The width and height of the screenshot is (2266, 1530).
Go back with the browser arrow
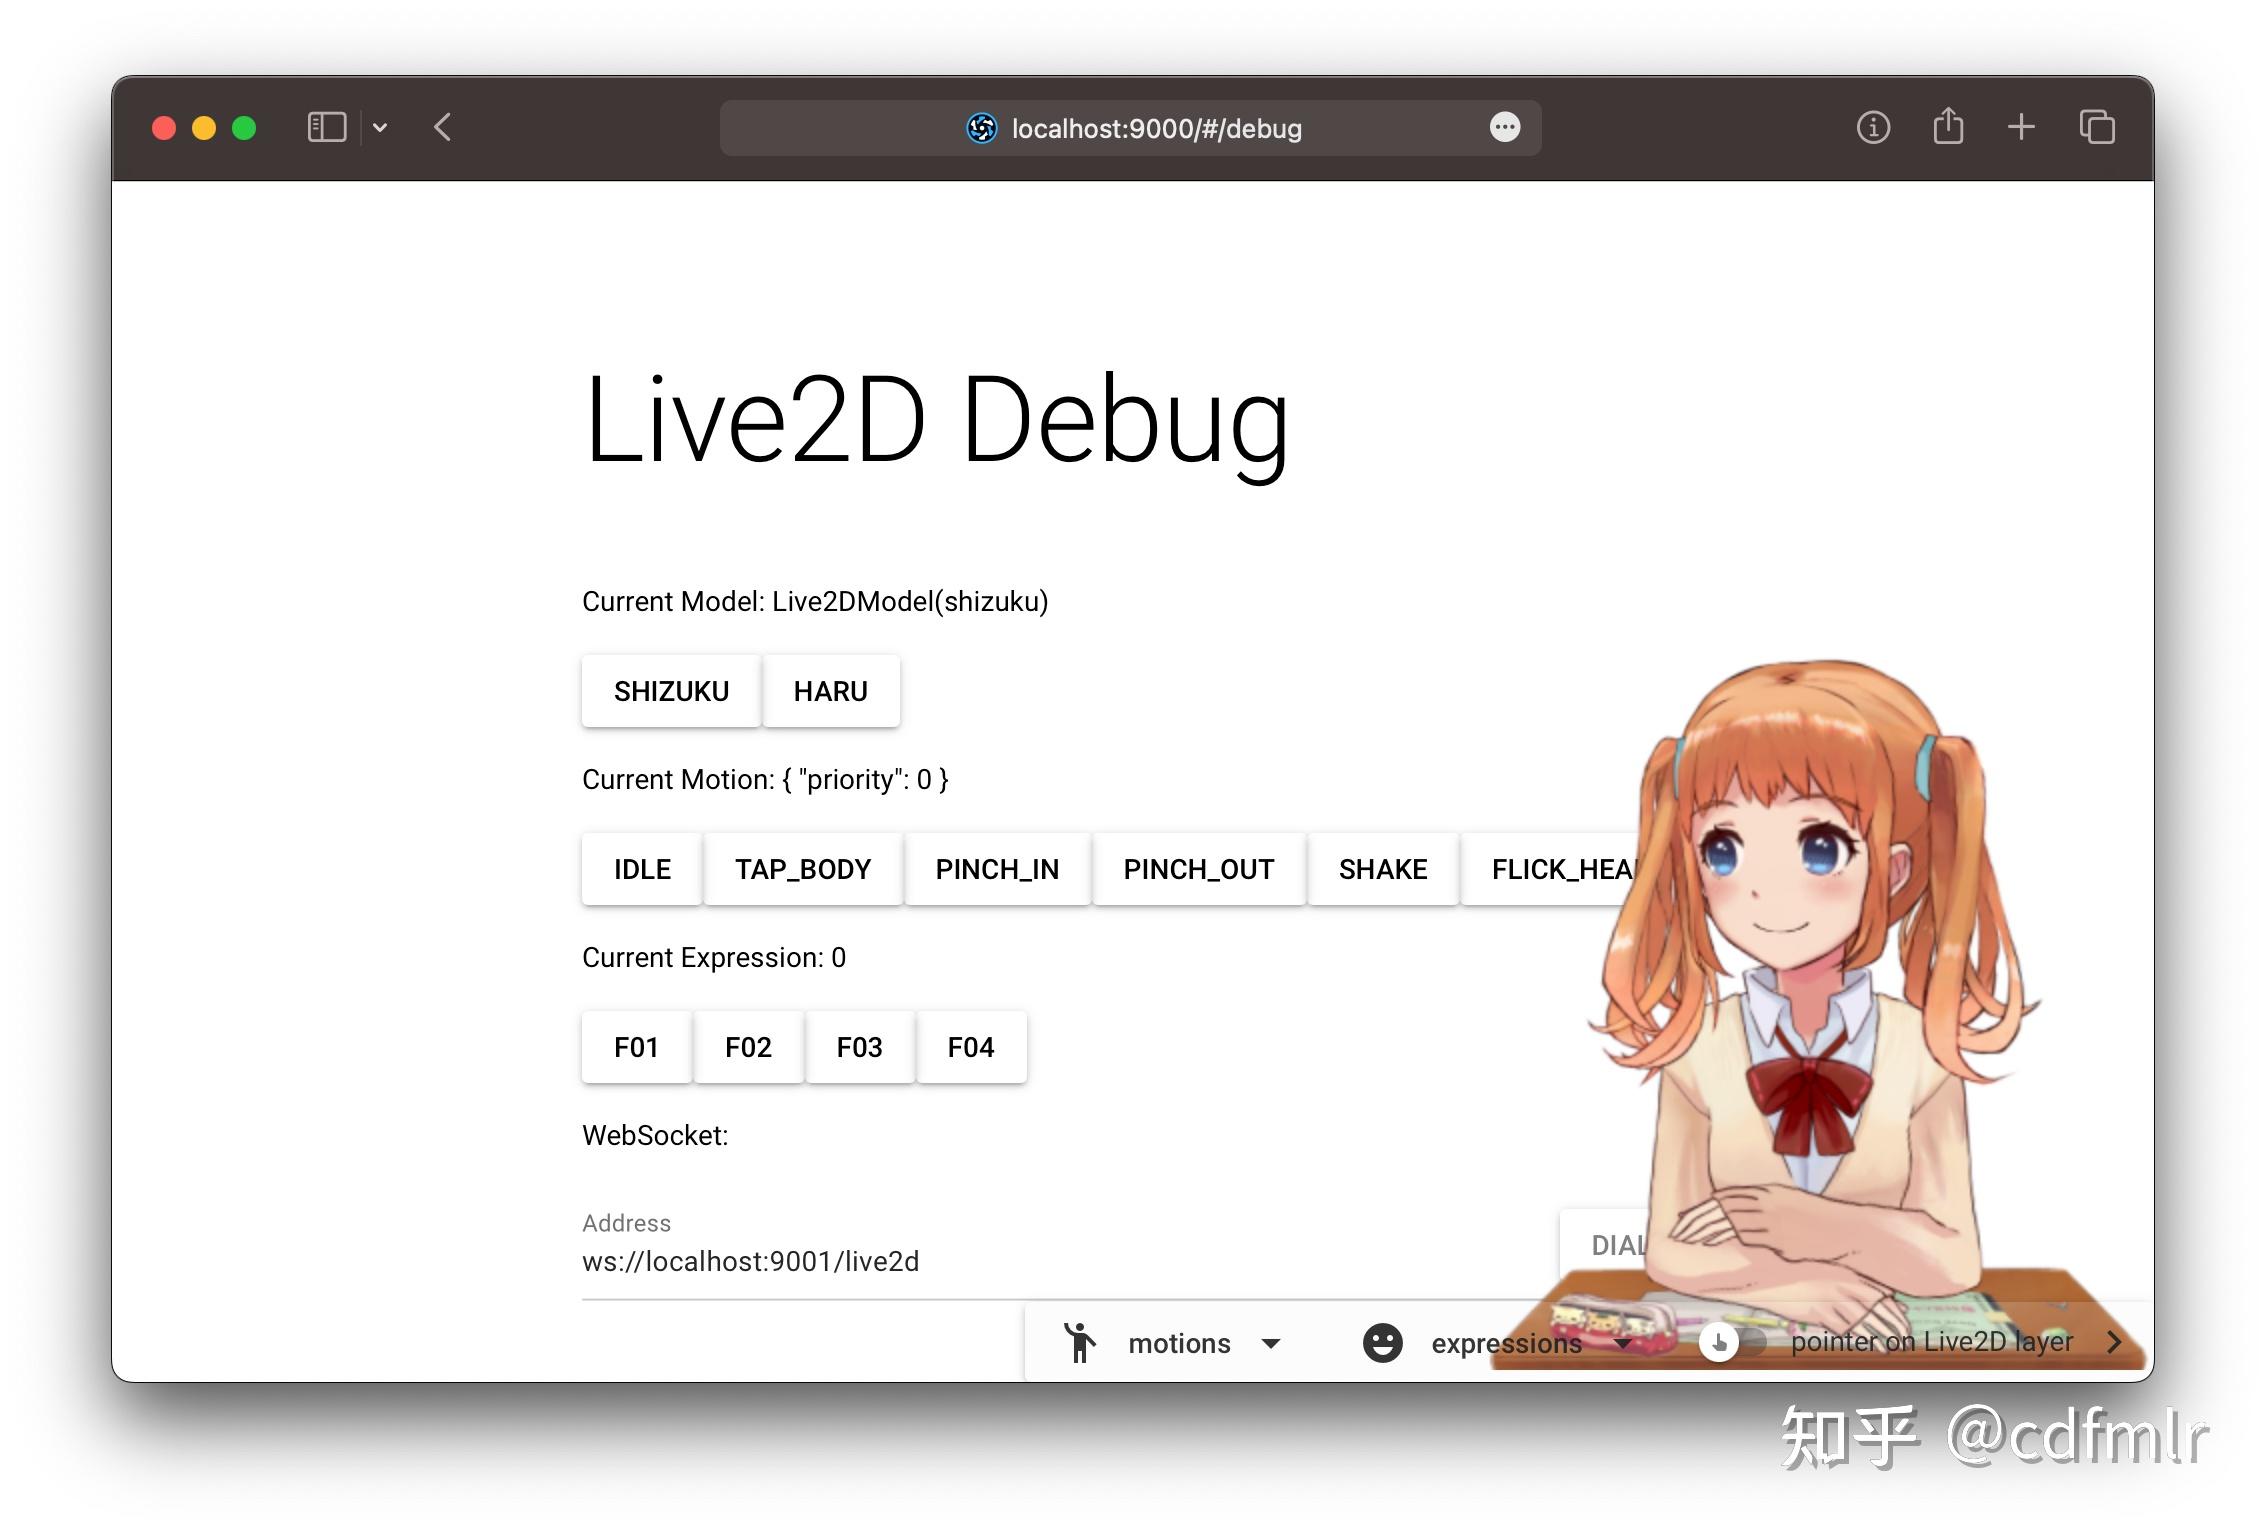(x=443, y=127)
